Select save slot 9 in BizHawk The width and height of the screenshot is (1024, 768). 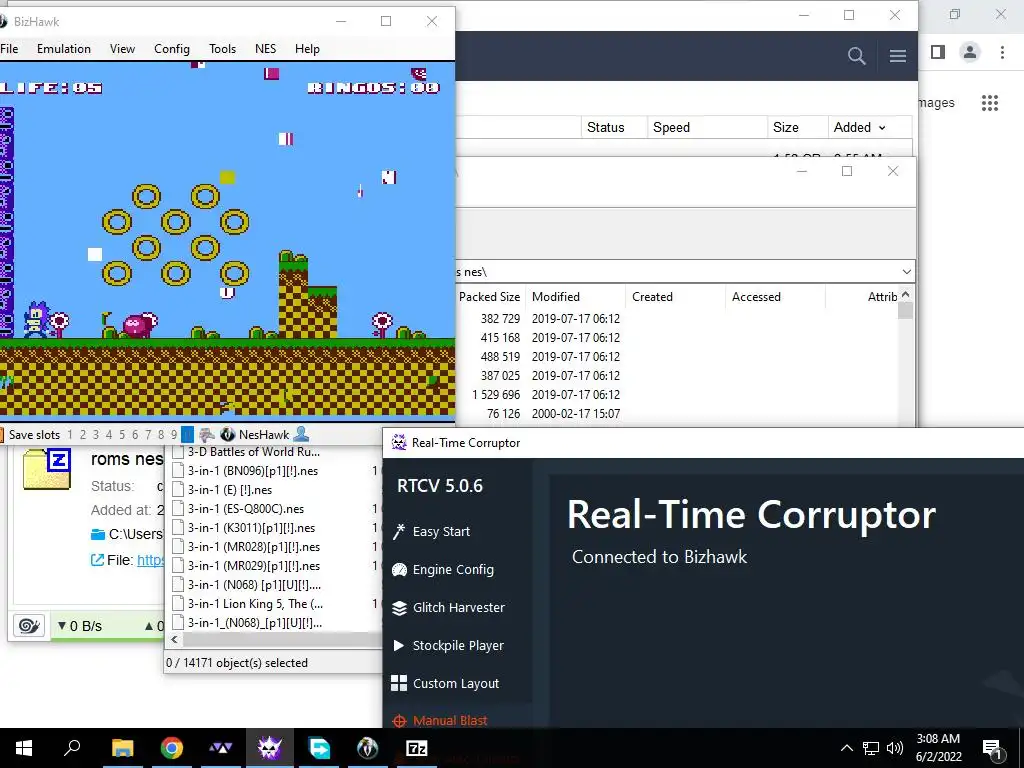174,435
